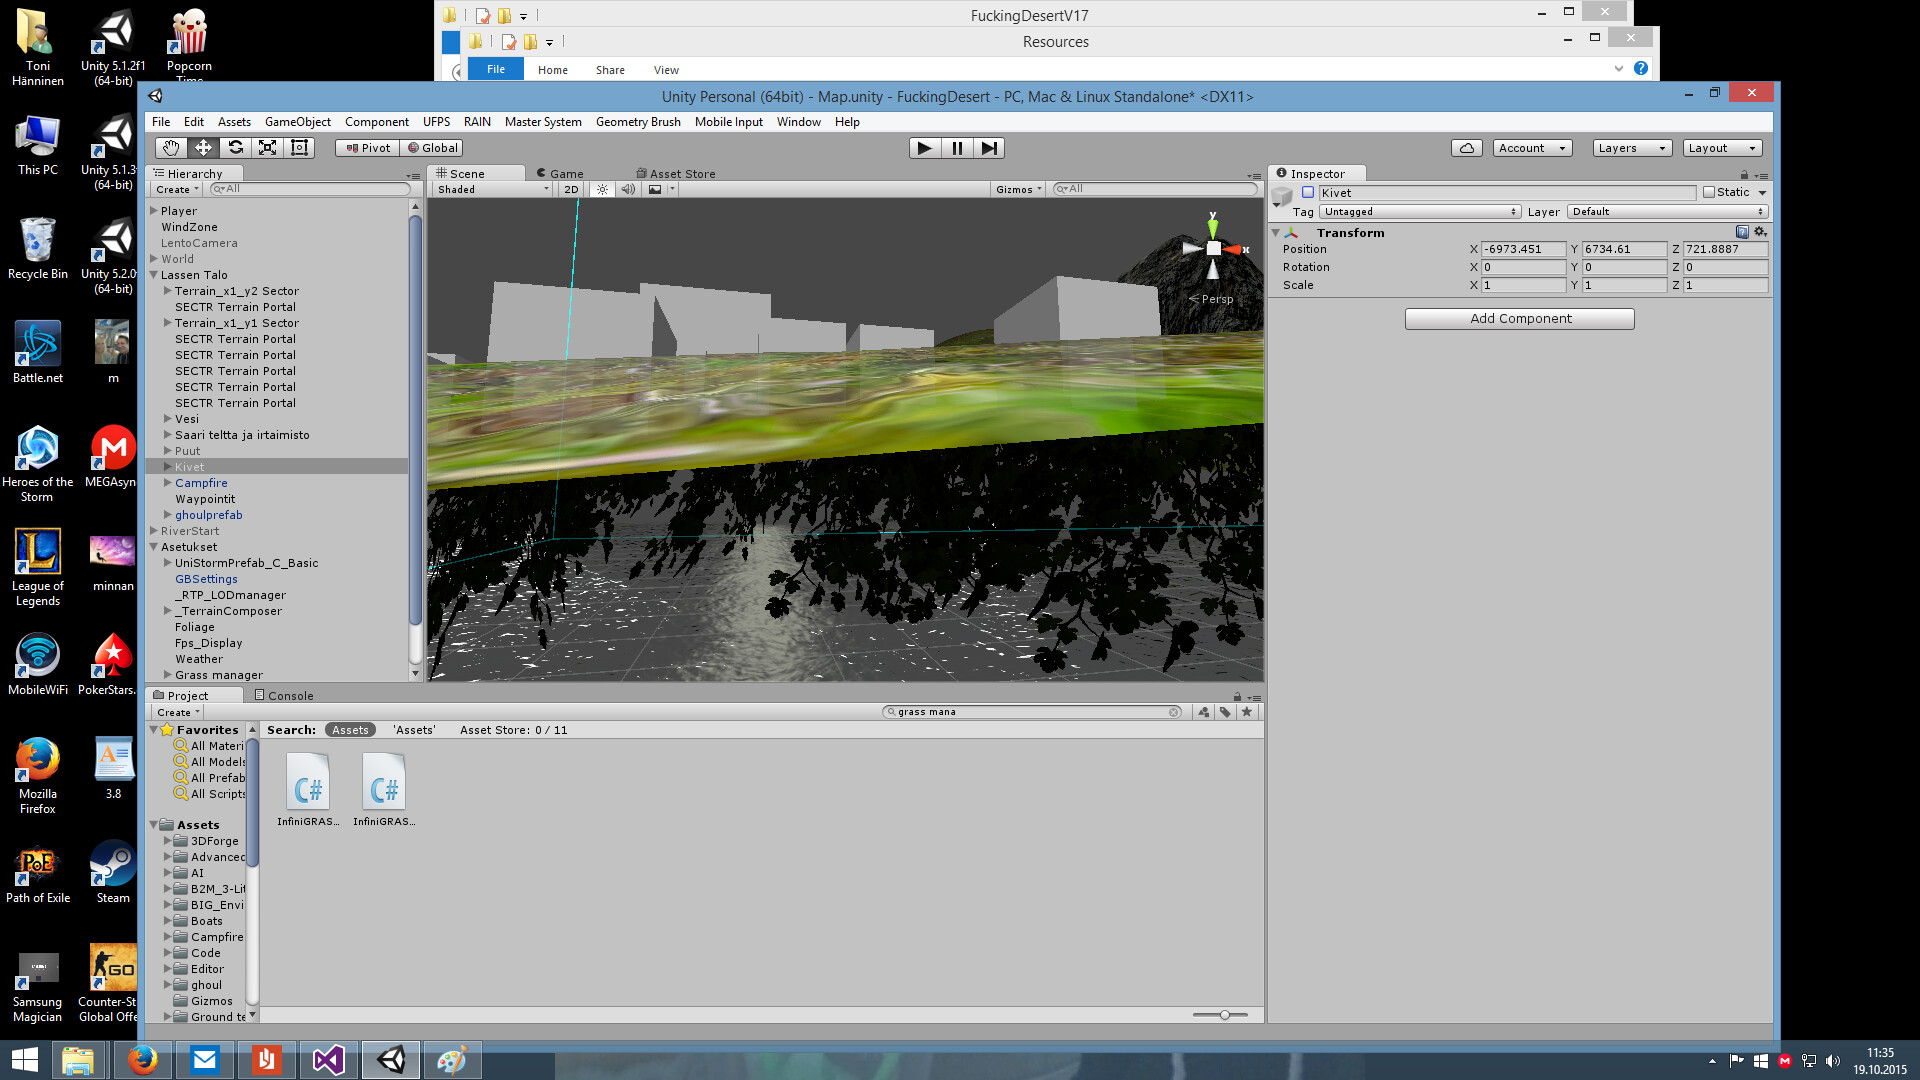Select the Rotate tool

[x=236, y=147]
